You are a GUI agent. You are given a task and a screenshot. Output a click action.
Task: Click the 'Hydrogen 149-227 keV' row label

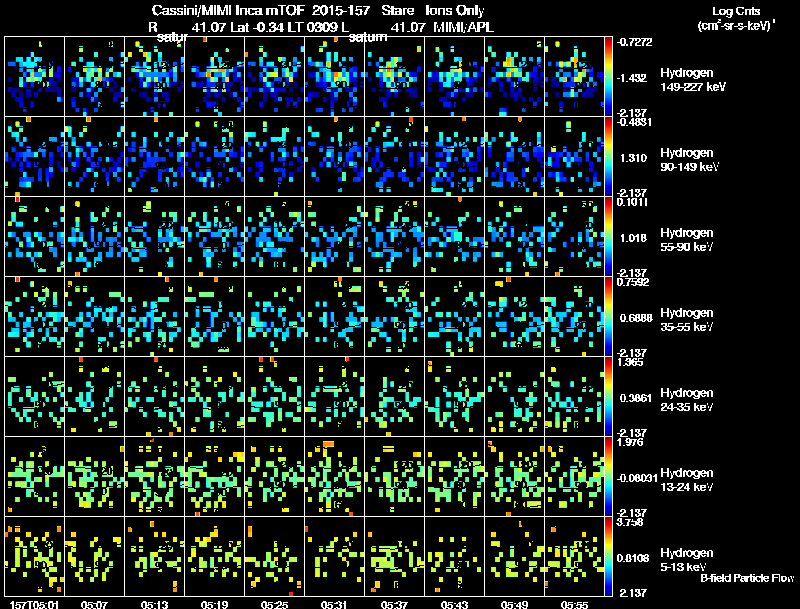pyautogui.click(x=692, y=80)
